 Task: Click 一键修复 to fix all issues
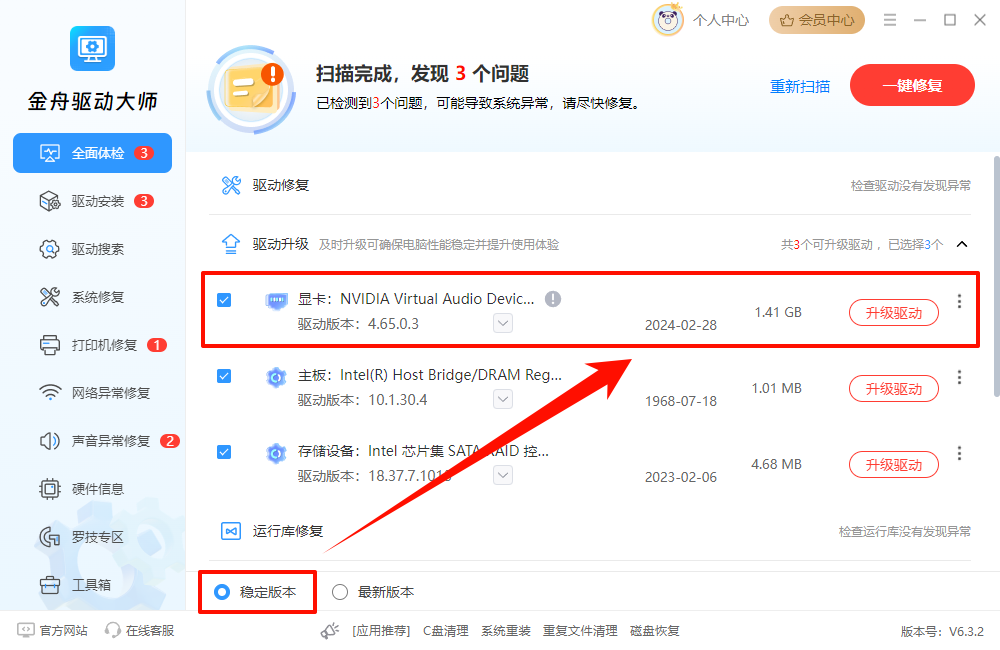click(x=912, y=85)
